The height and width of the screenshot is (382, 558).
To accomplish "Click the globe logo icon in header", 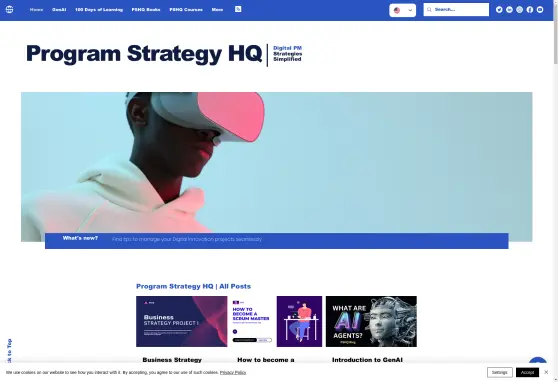I will [x=10, y=10].
